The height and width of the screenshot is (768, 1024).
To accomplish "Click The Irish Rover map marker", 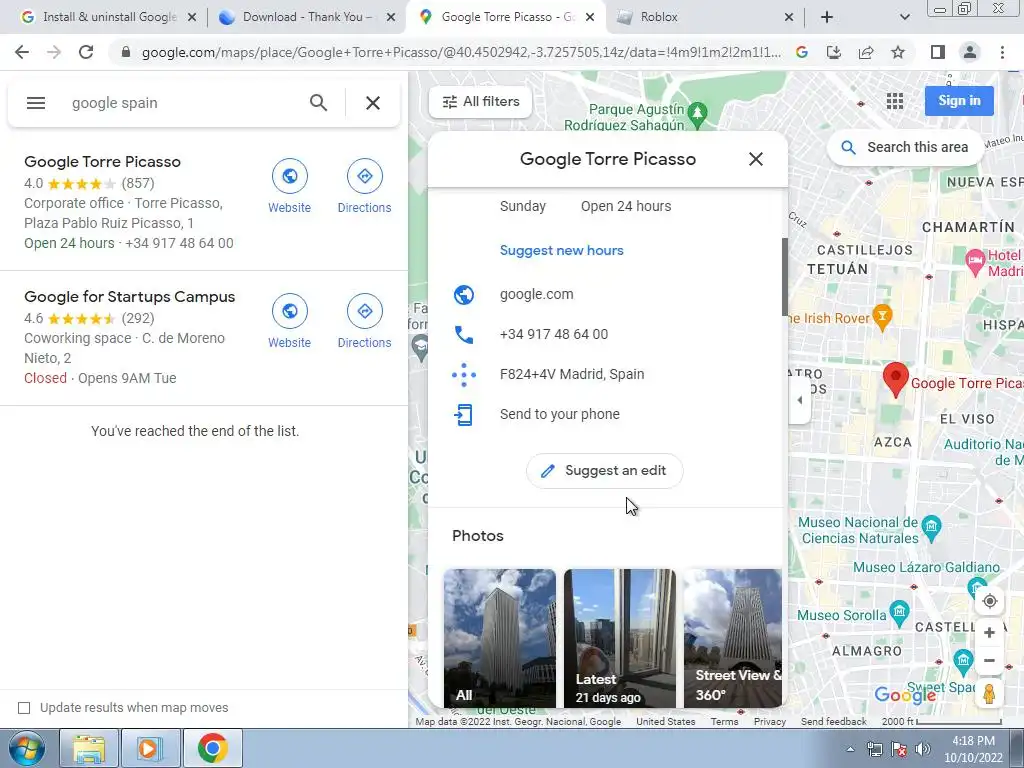I will click(882, 315).
